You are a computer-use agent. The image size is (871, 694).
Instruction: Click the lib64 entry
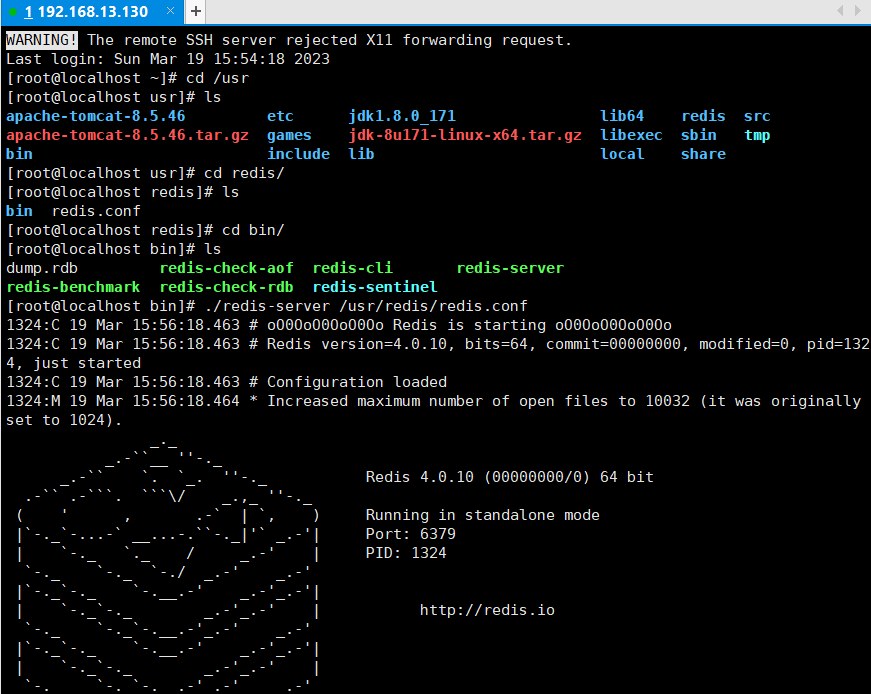pyautogui.click(x=622, y=116)
